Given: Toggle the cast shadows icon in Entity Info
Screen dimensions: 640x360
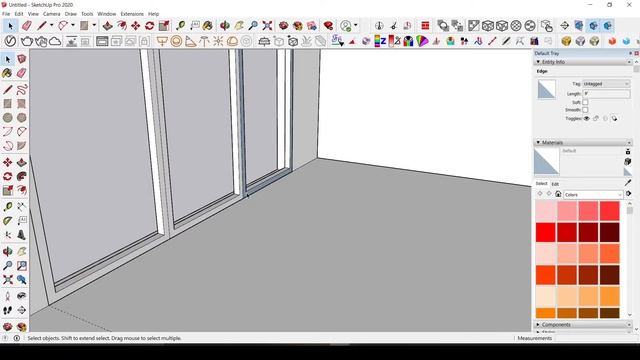Looking at the screenshot, I should [x=614, y=118].
